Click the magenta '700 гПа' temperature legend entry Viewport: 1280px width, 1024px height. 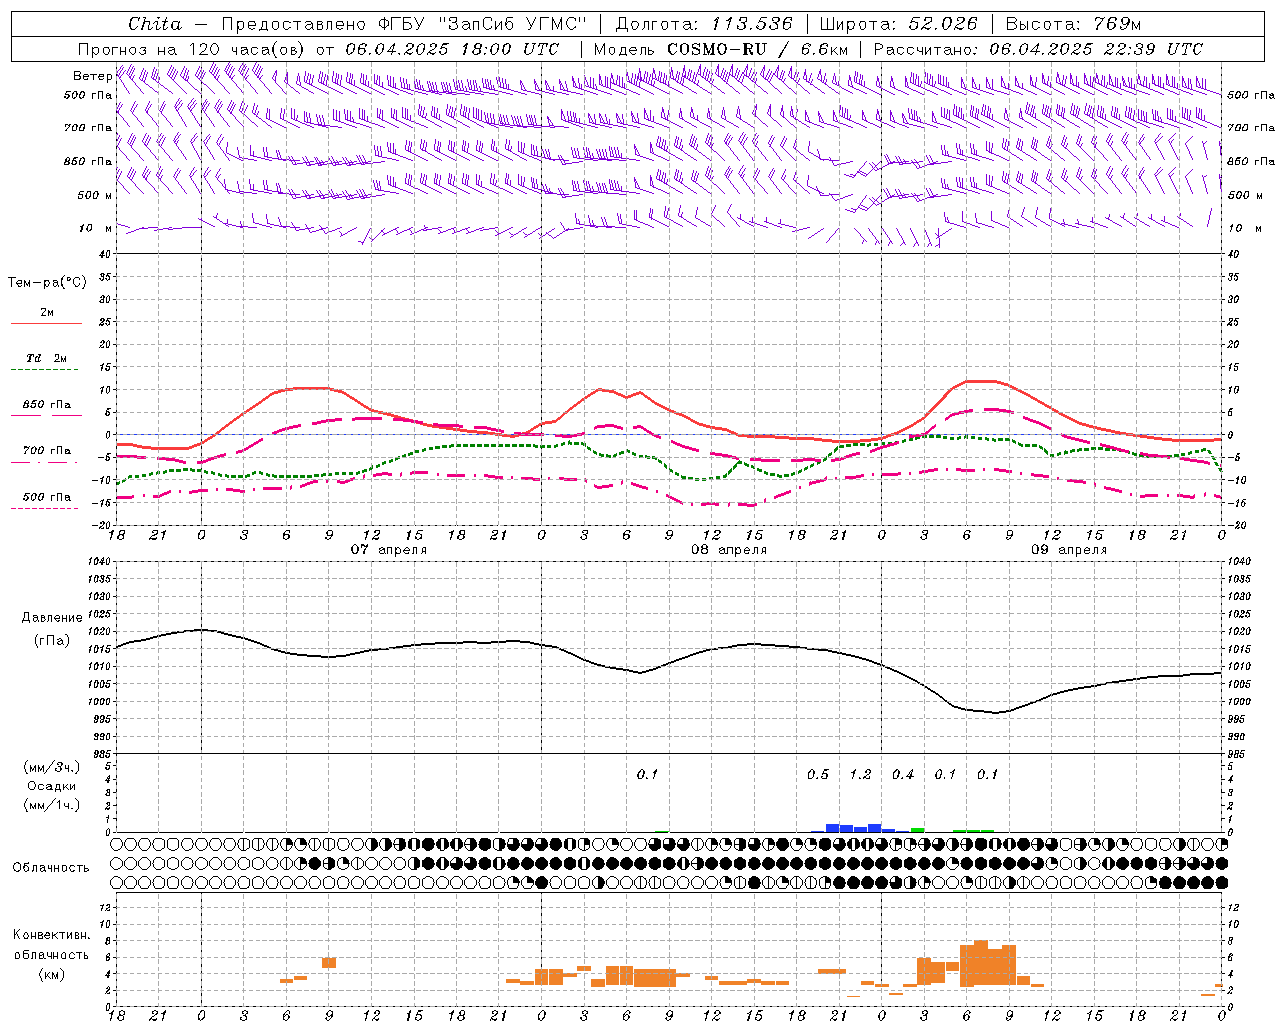[x=47, y=451]
